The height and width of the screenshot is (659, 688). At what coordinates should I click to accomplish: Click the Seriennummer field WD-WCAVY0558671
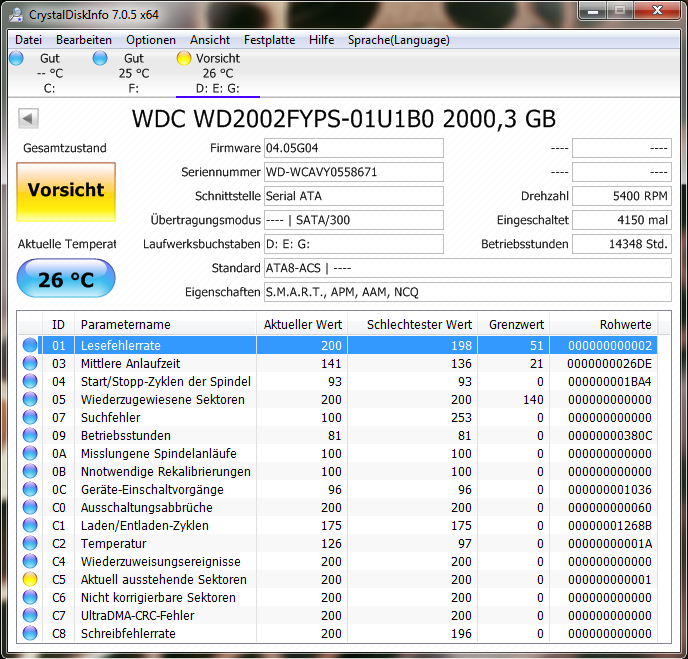tap(354, 172)
